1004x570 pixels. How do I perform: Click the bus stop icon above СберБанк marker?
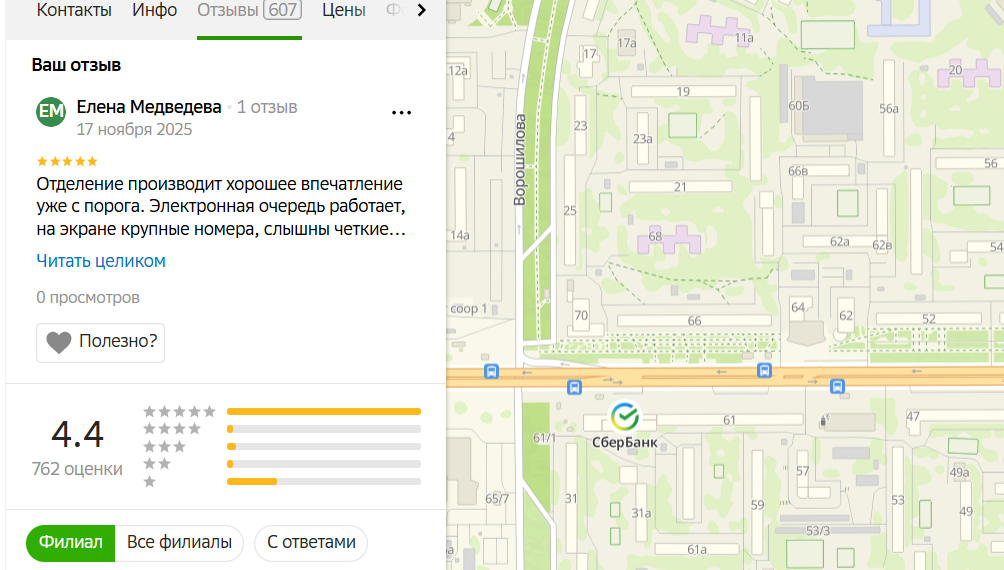point(574,387)
